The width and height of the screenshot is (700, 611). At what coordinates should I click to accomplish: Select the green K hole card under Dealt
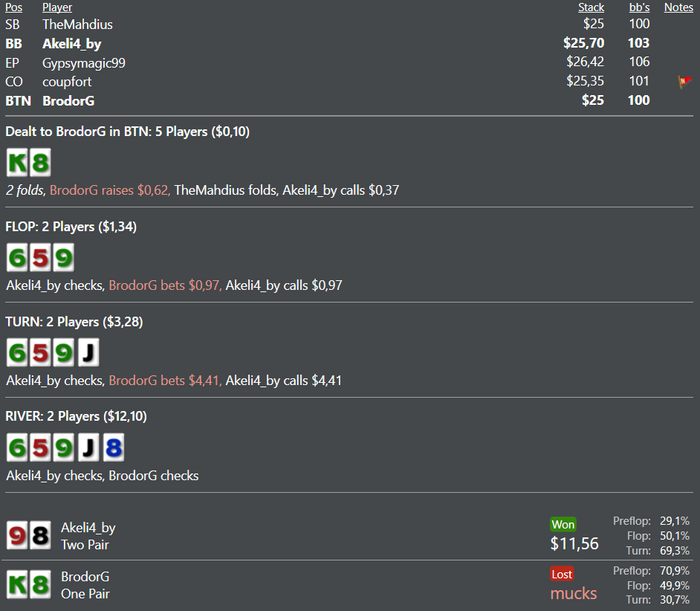click(x=17, y=162)
